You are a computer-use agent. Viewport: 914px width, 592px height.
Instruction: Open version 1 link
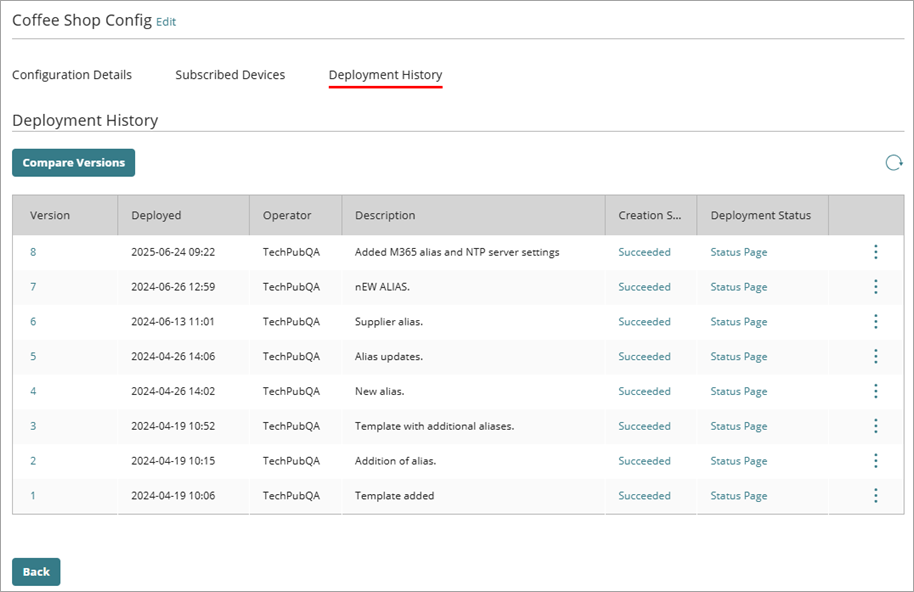coord(33,495)
